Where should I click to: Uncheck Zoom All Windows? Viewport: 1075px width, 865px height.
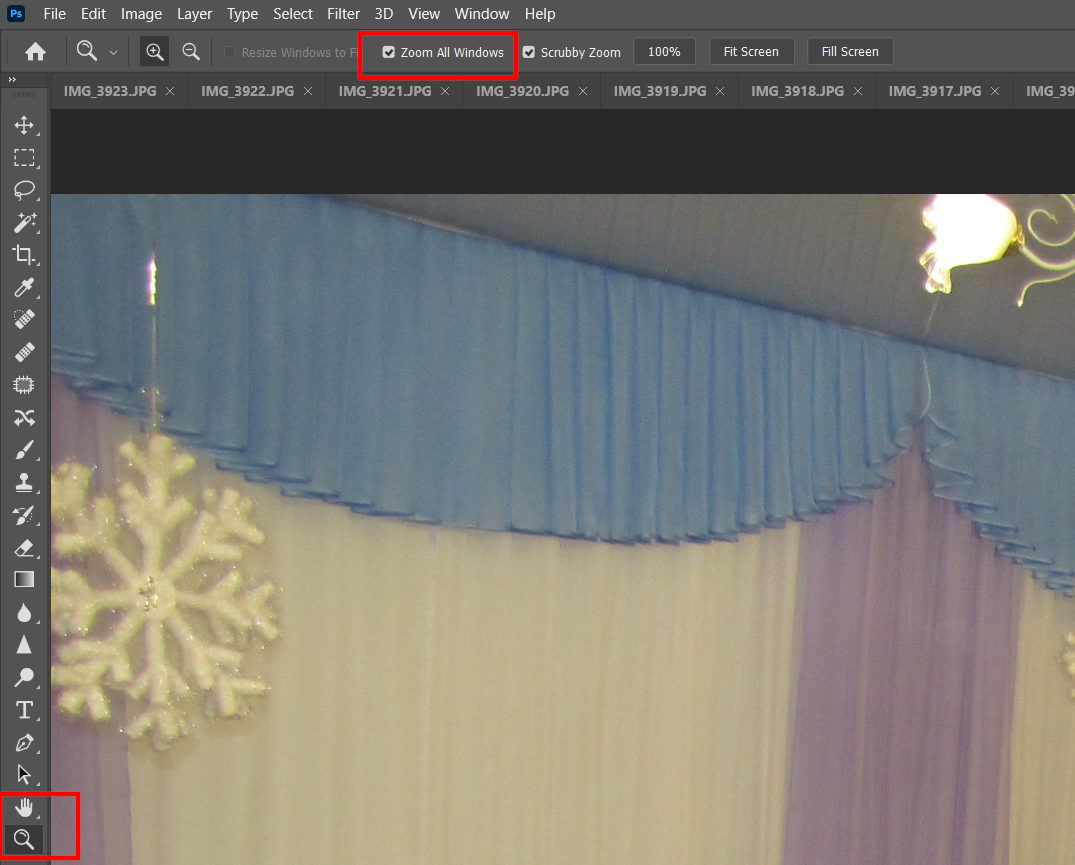389,52
